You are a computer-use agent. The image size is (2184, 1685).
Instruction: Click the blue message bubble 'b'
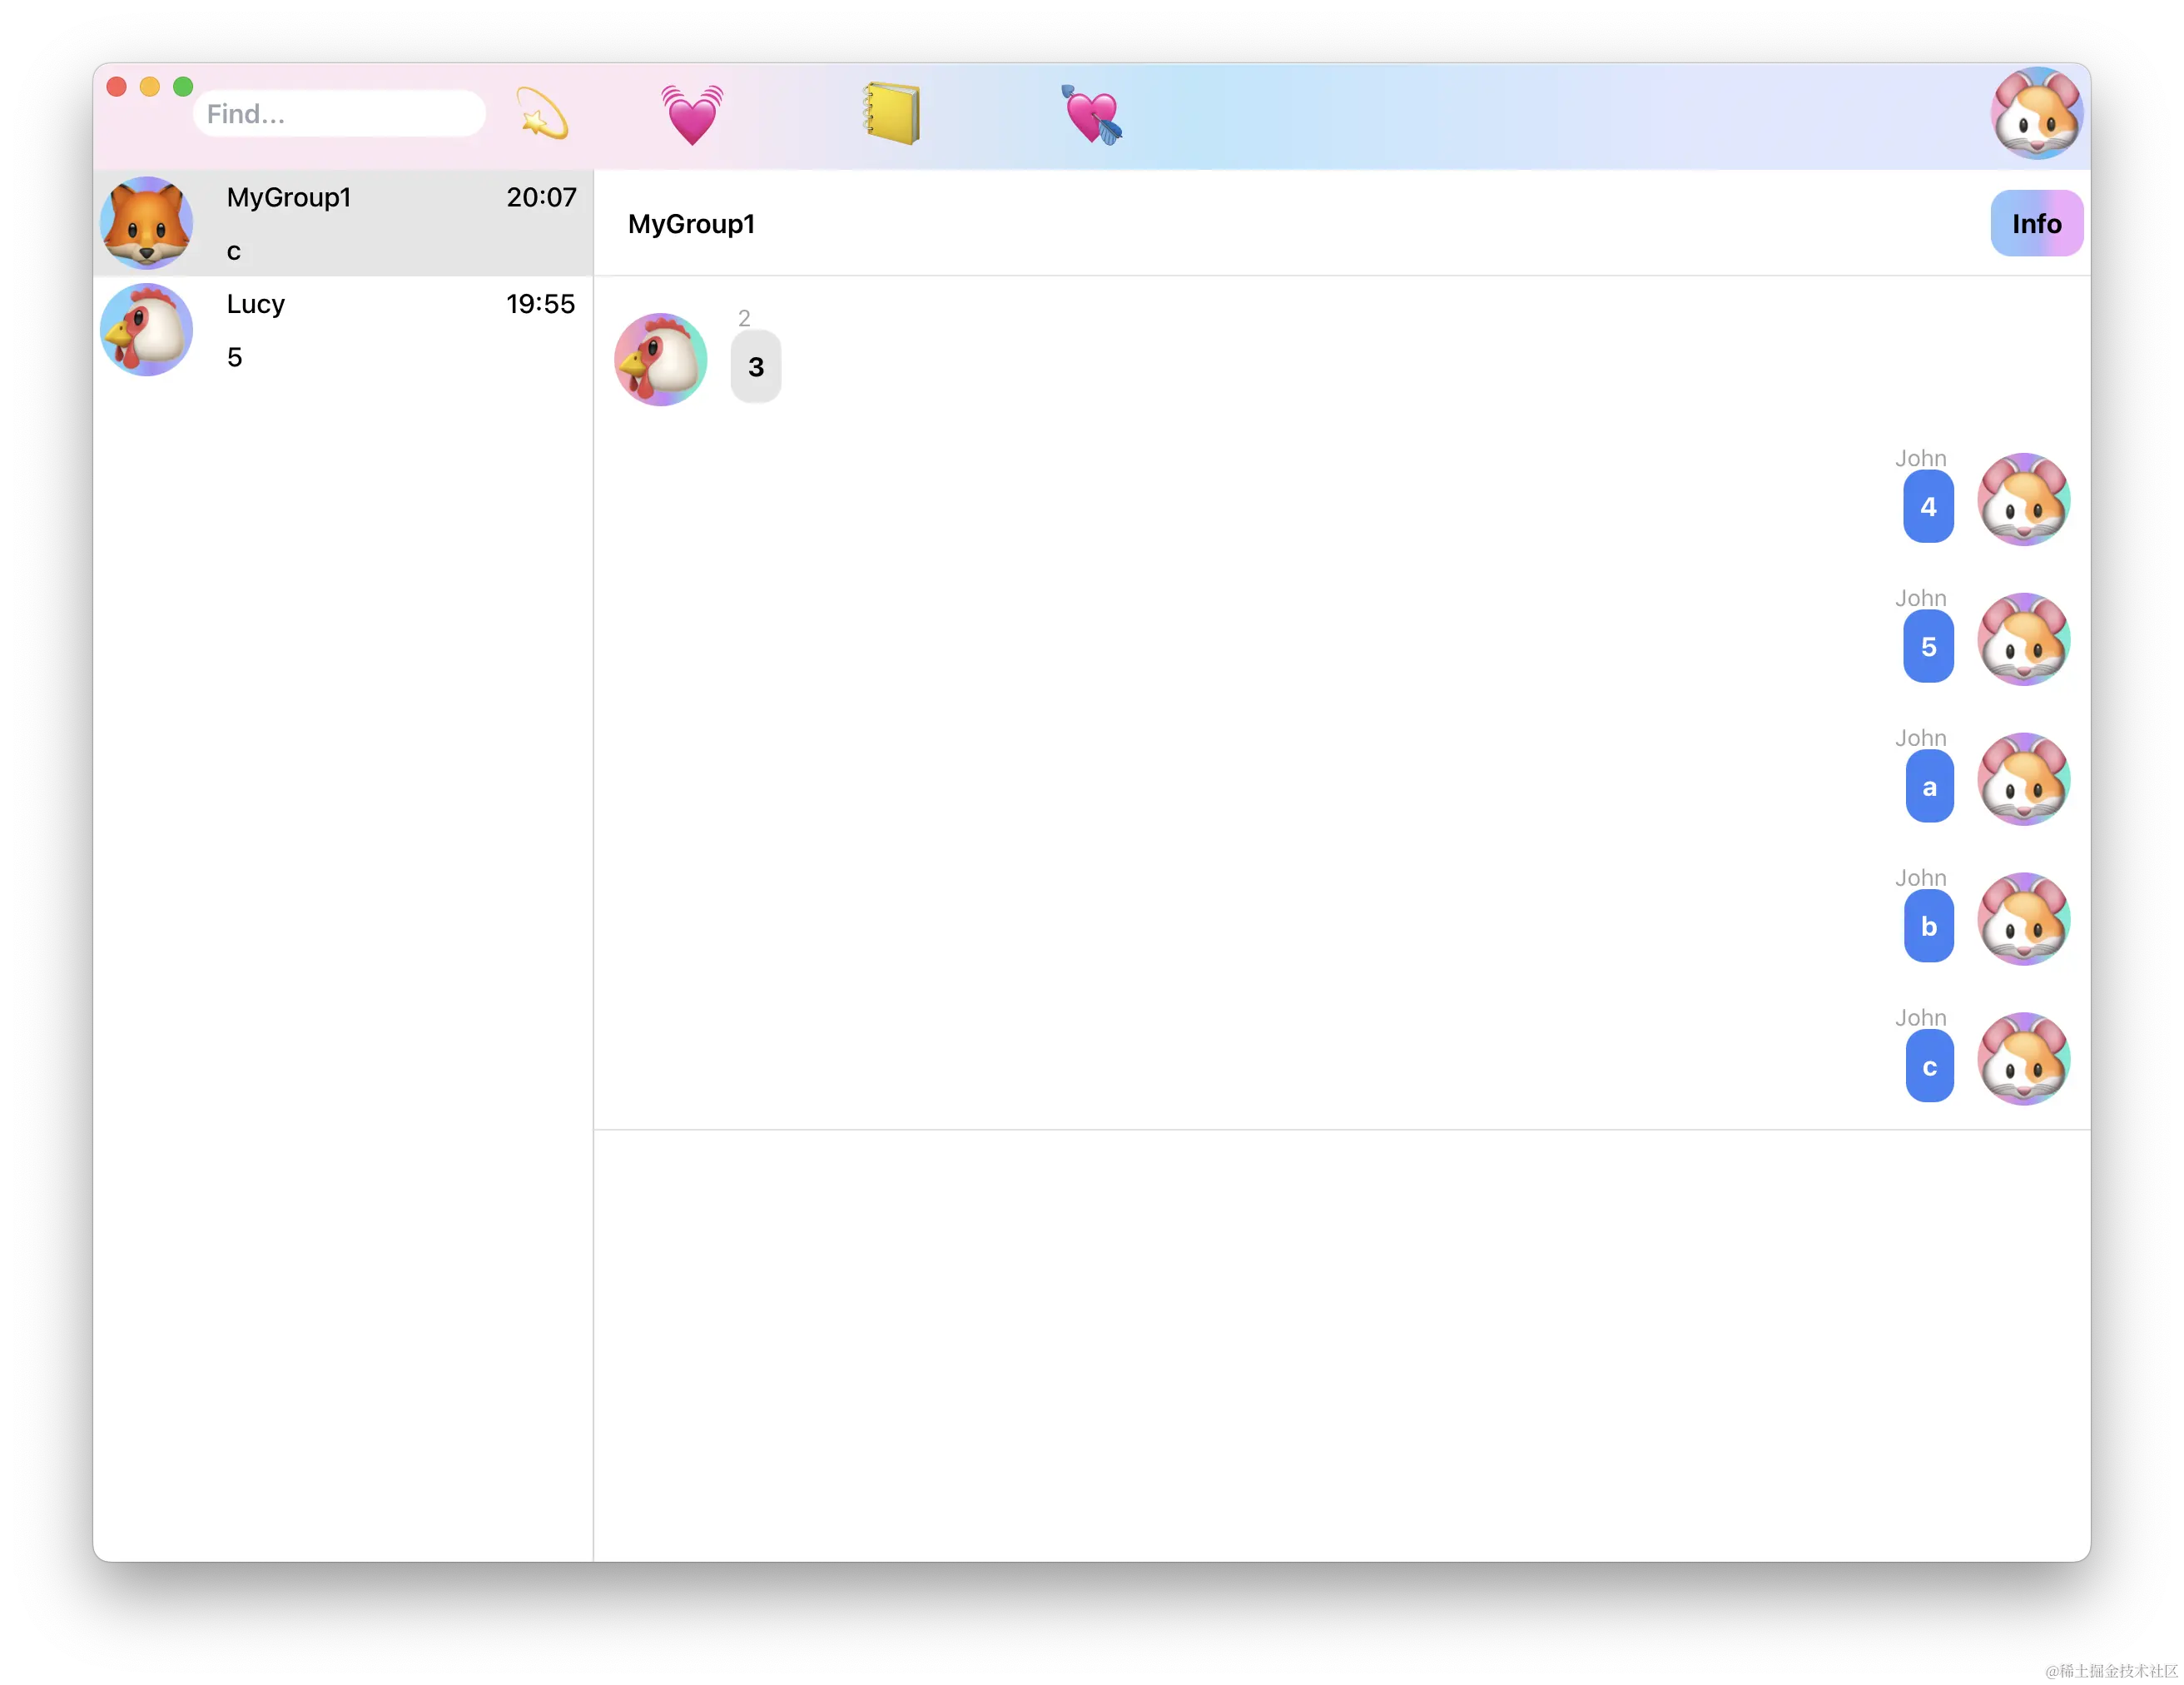point(1929,927)
